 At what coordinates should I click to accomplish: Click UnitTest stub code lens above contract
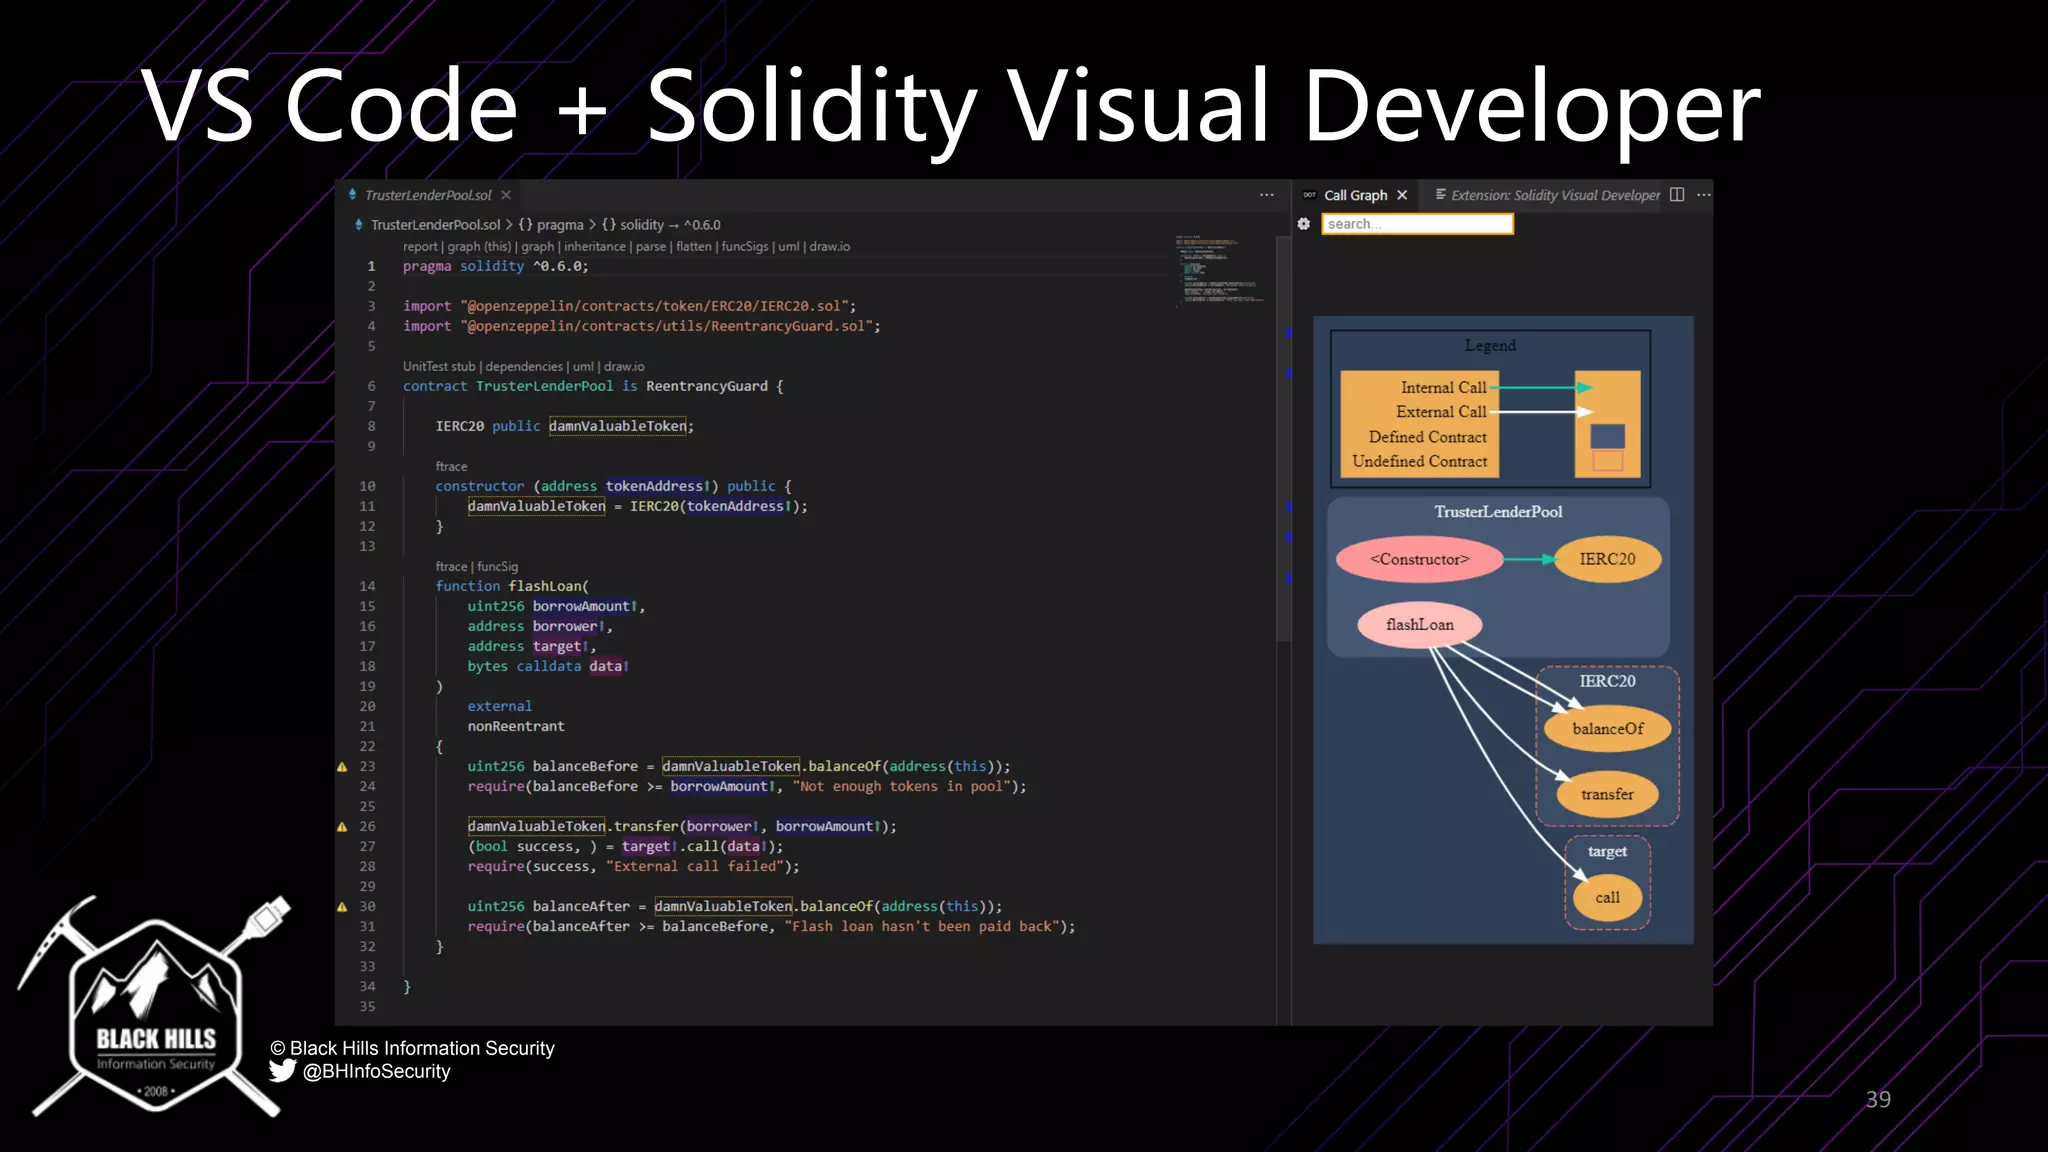[x=439, y=366]
